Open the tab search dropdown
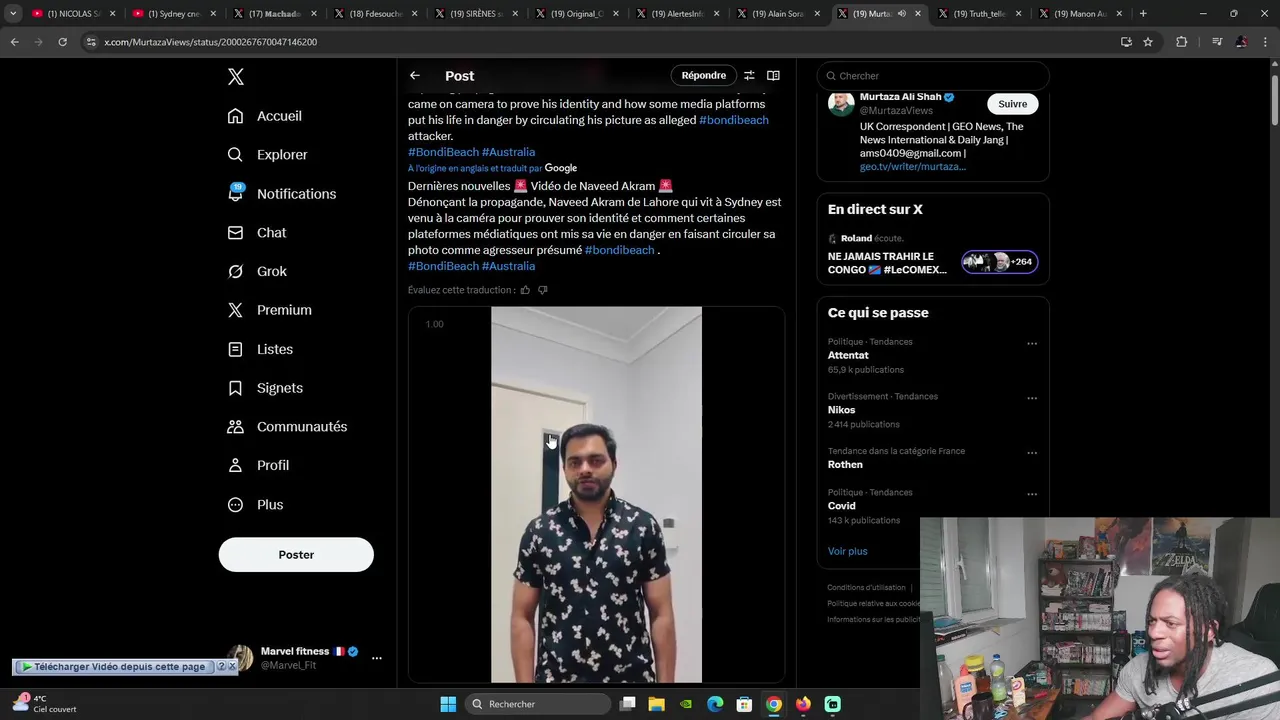This screenshot has height=720, width=1280. pyautogui.click(x=13, y=14)
